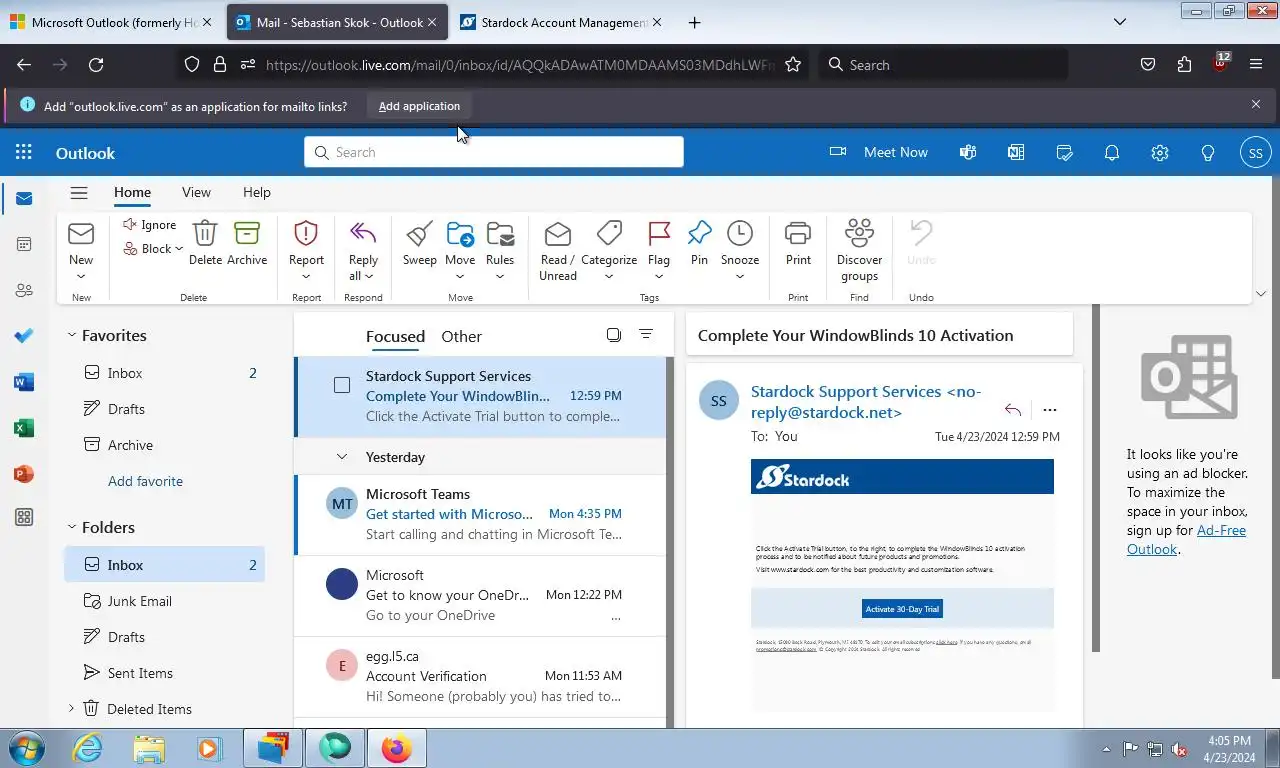Toggle the select-all messages icon
This screenshot has width=1280, height=768.
[614, 335]
